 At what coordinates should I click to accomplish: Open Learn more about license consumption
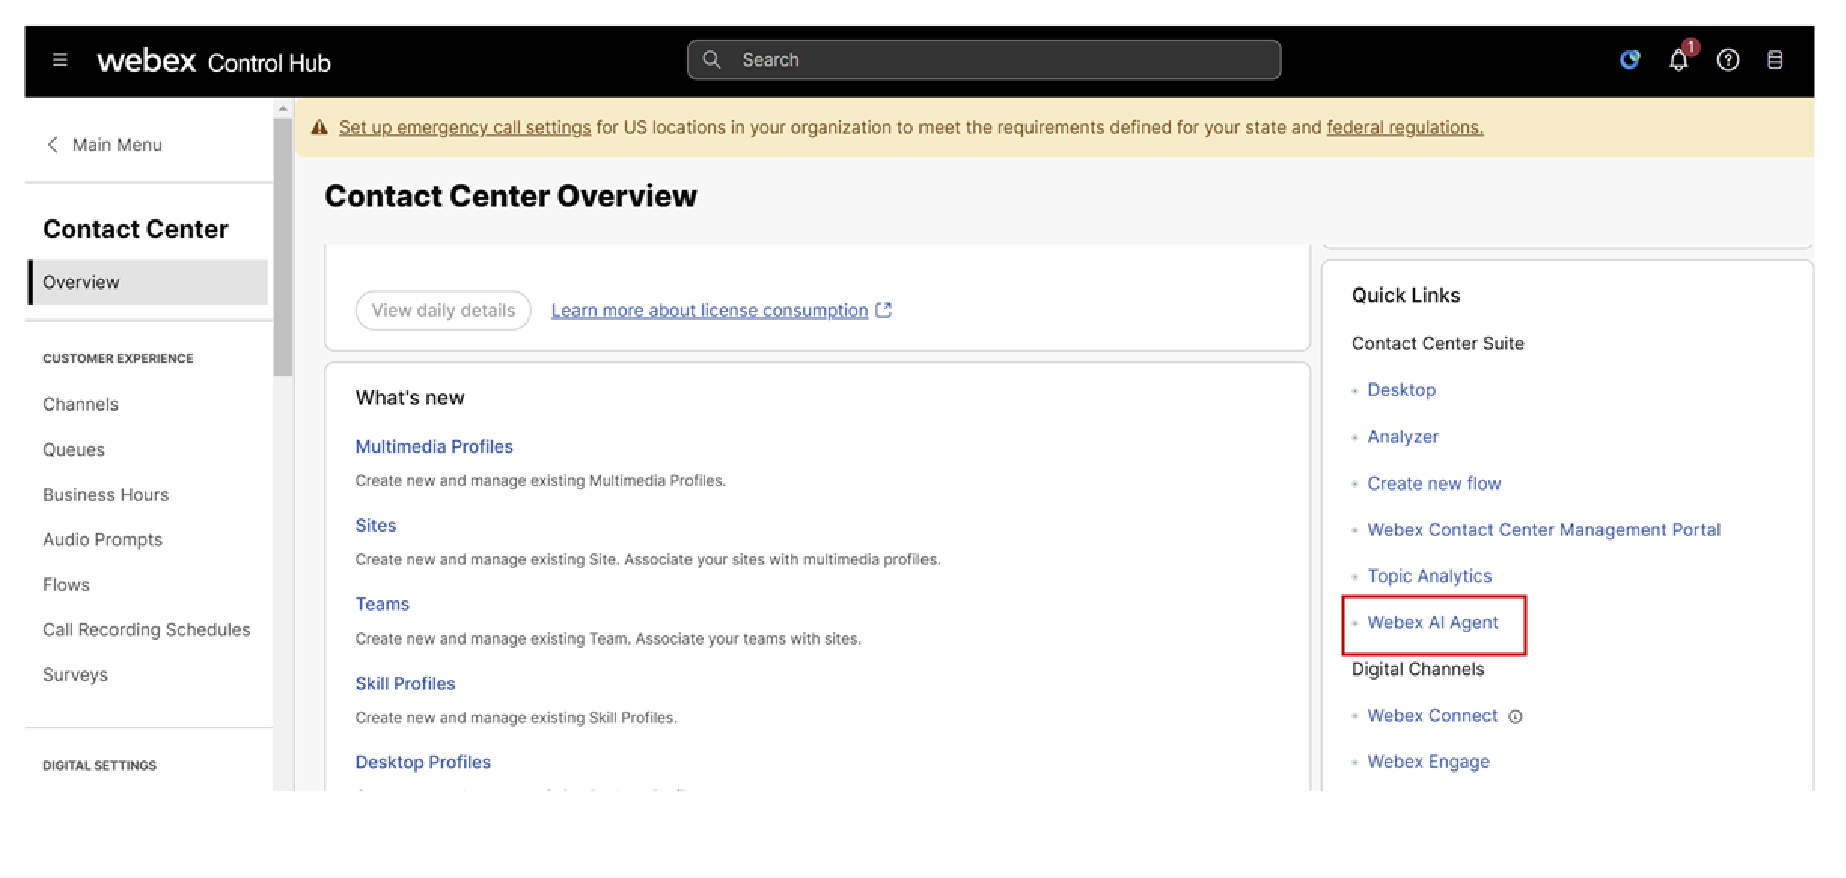click(x=710, y=310)
